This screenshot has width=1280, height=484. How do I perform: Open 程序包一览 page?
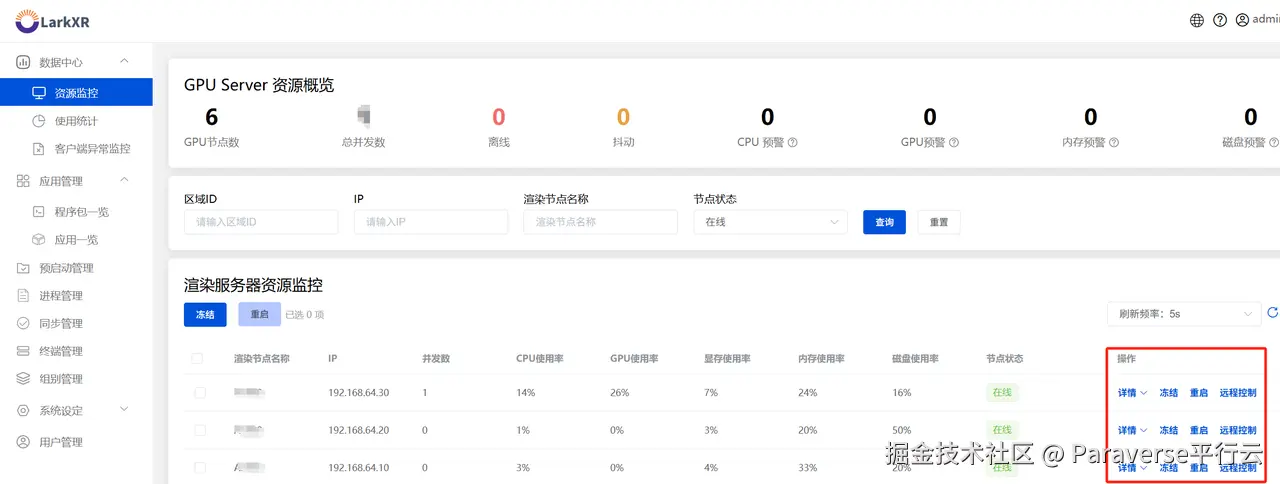(81, 212)
